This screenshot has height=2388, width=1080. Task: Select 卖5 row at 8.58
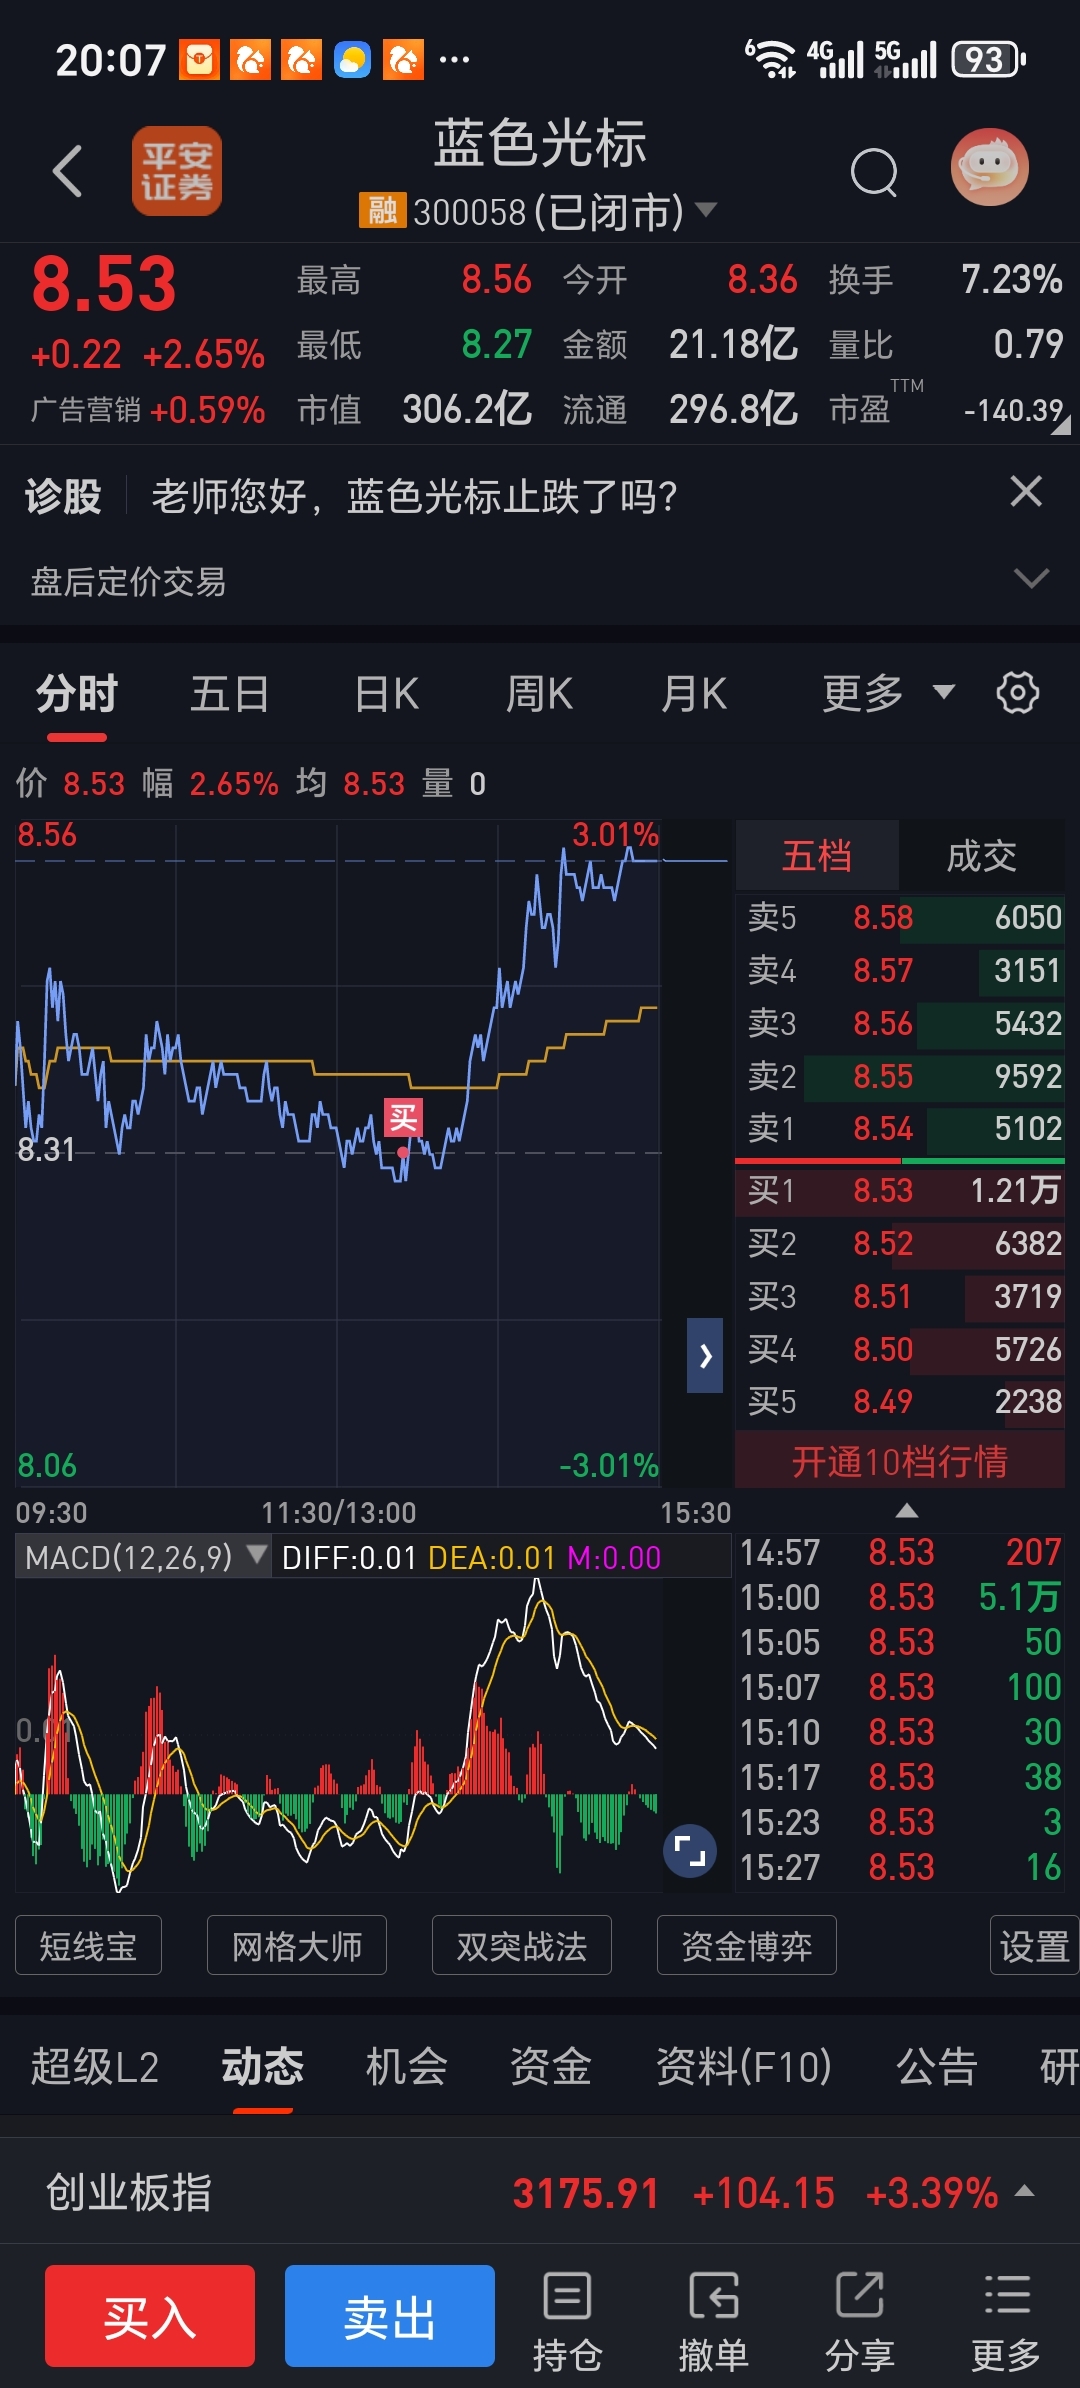point(900,917)
